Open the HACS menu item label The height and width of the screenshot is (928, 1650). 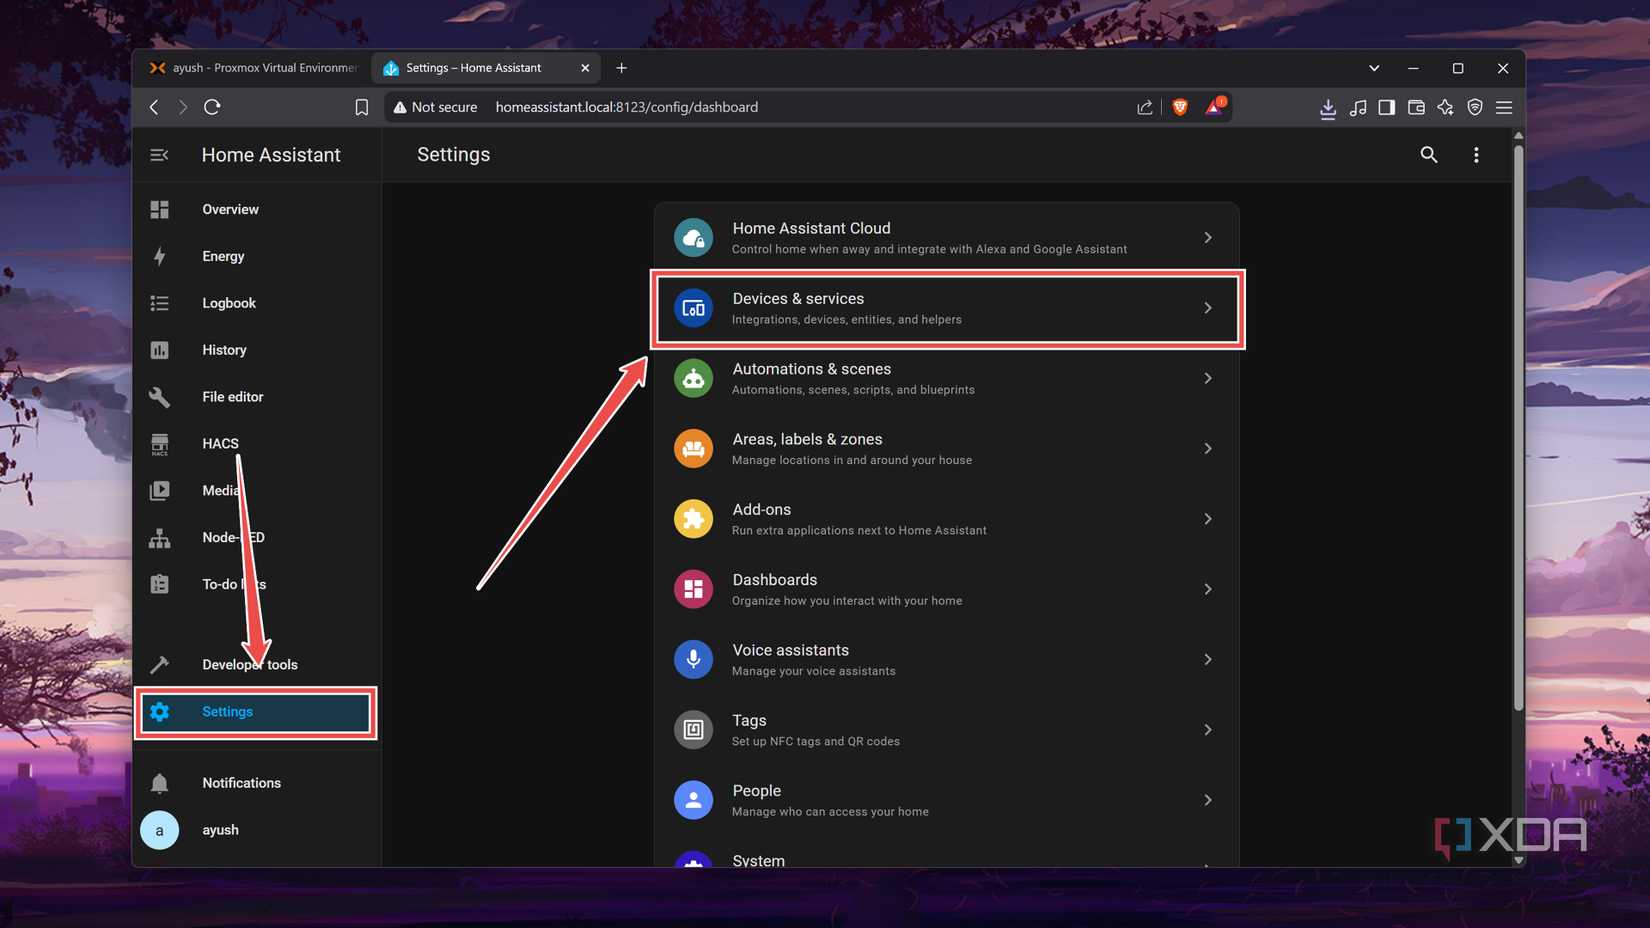click(x=220, y=444)
